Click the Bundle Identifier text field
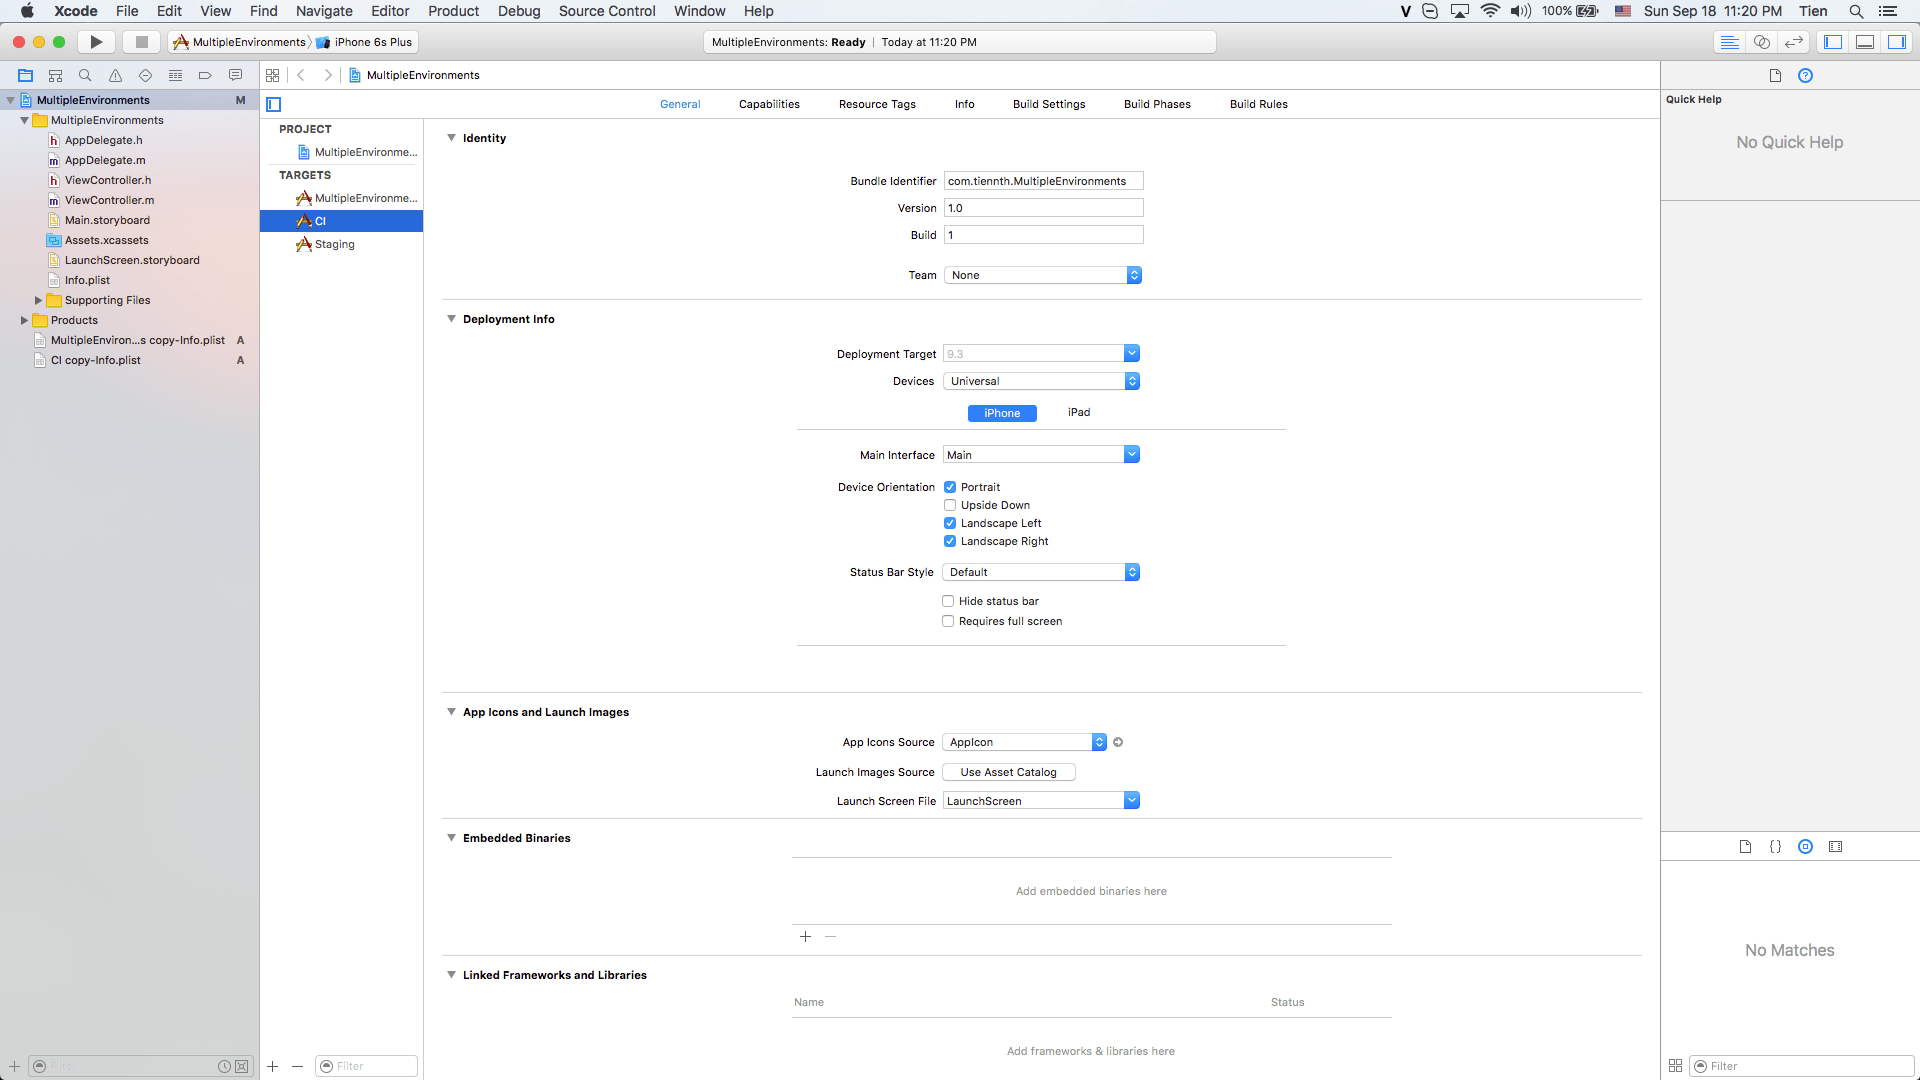This screenshot has width=1920, height=1080. (1042, 181)
